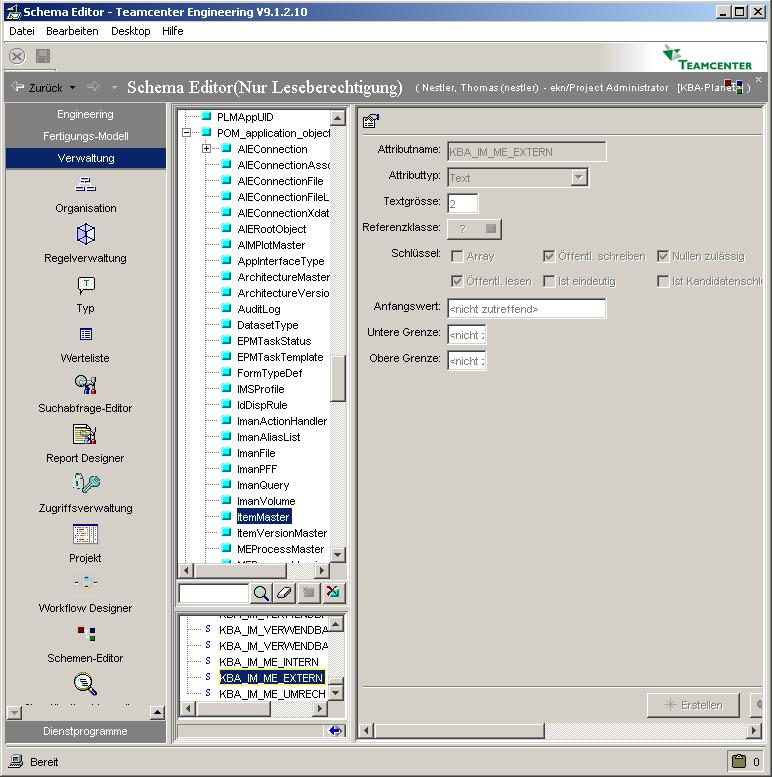Screen dimensions: 772x777
Task: Open the Regelverwaltung cube icon
Action: tap(85, 234)
